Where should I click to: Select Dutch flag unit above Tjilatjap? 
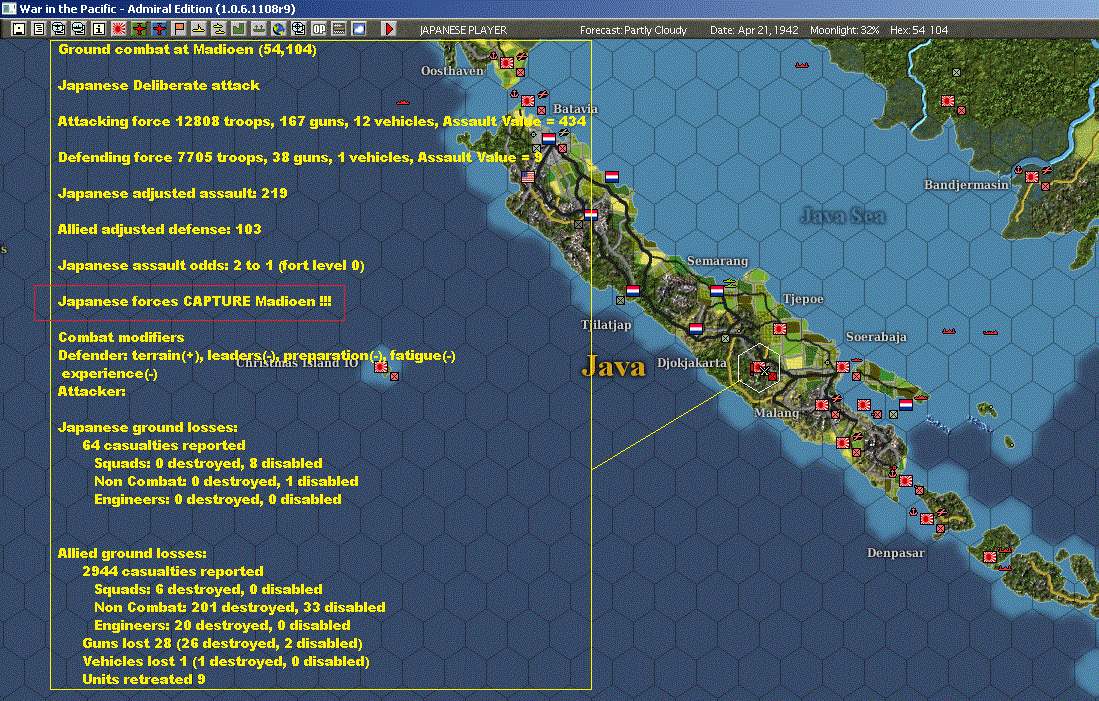coord(633,290)
